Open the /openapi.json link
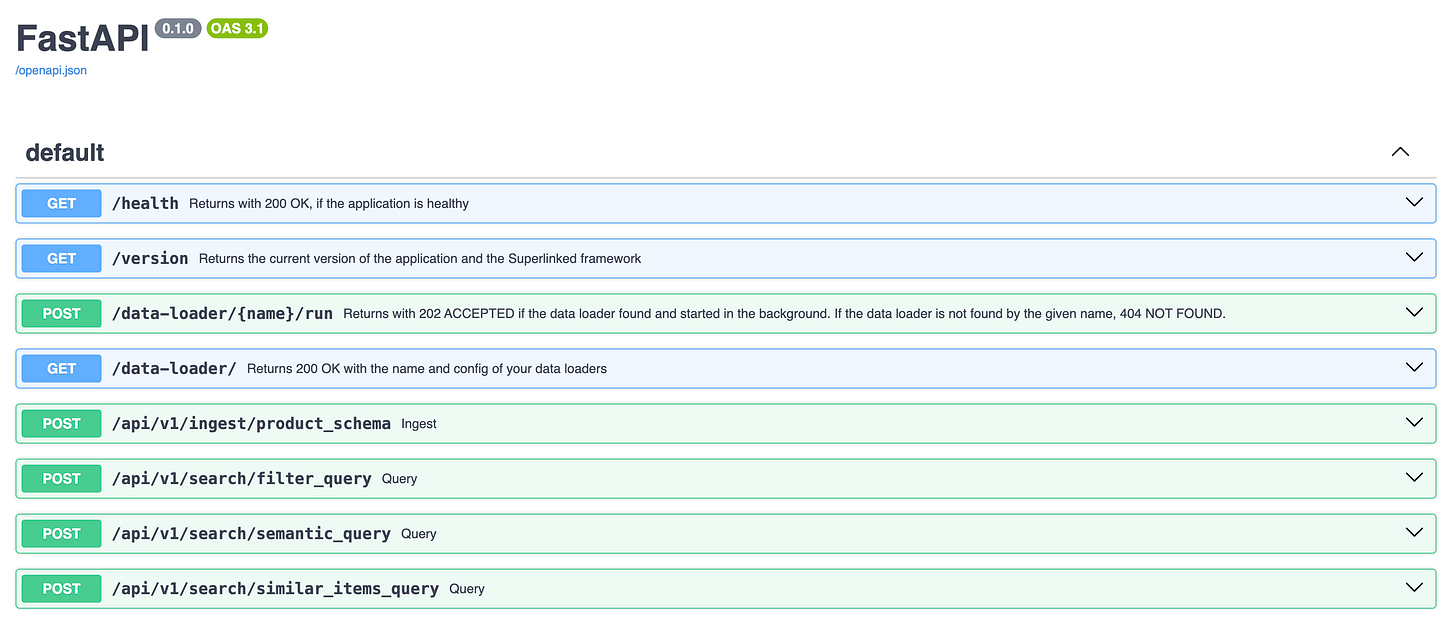The image size is (1456, 632). (51, 71)
